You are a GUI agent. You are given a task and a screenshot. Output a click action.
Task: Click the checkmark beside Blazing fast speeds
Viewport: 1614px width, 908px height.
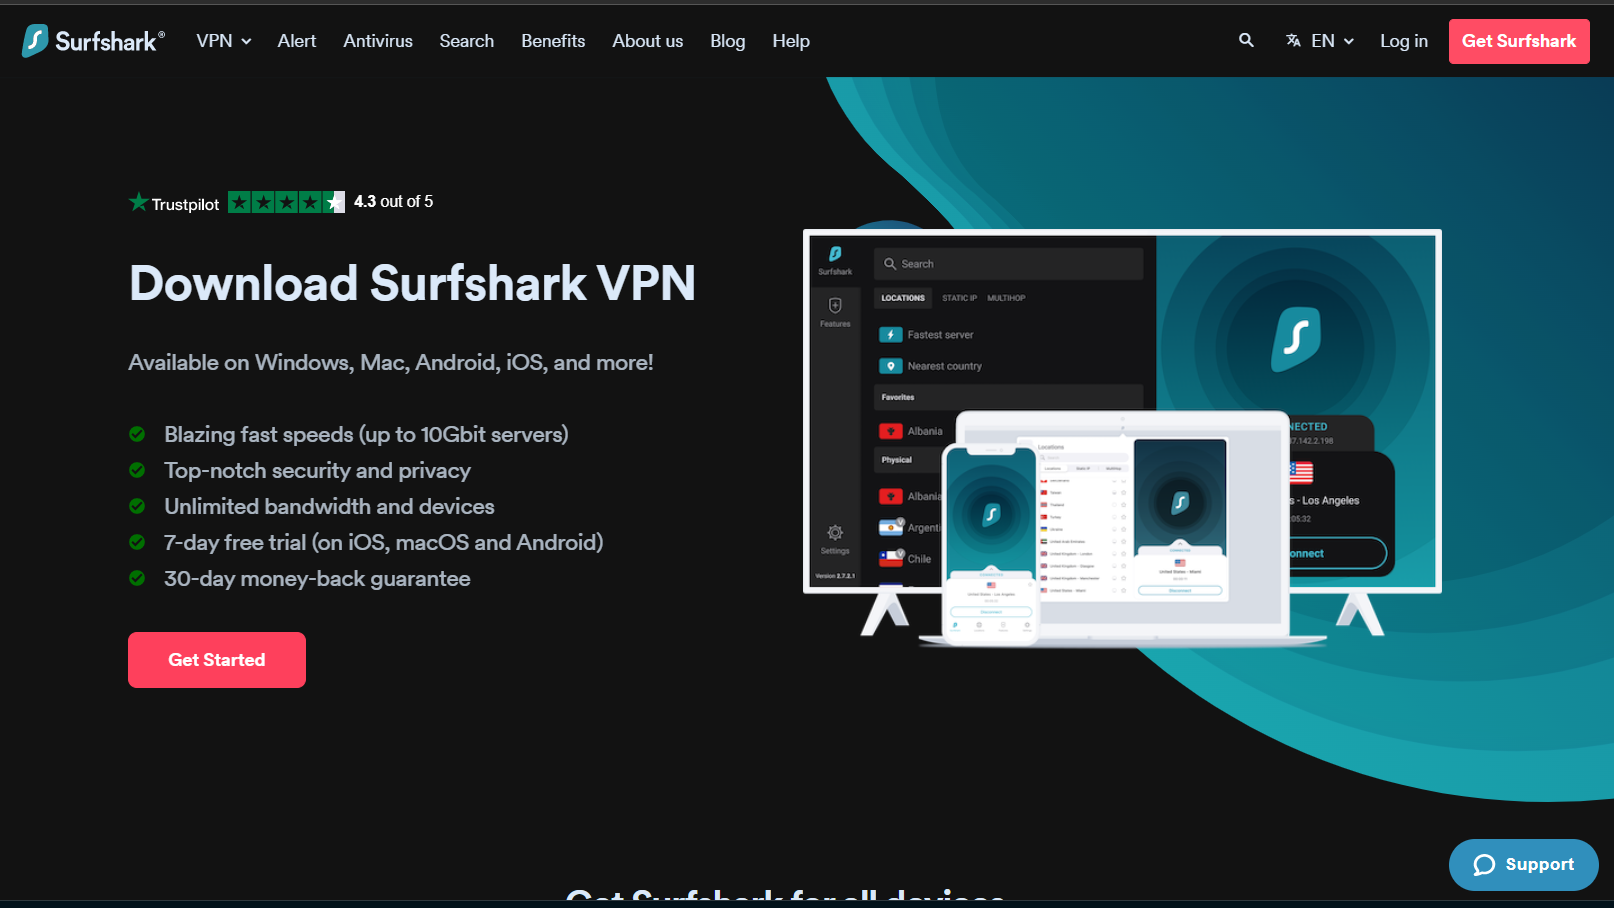pos(137,434)
